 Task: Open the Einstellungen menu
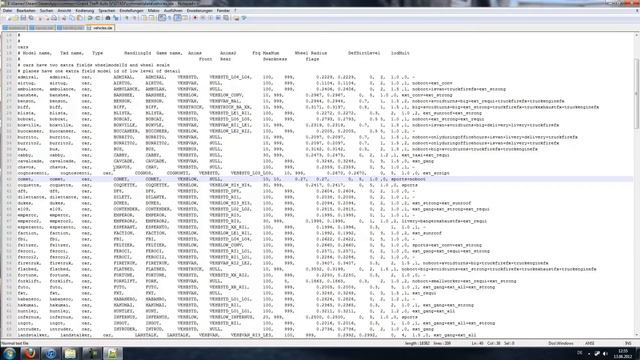click(131, 11)
